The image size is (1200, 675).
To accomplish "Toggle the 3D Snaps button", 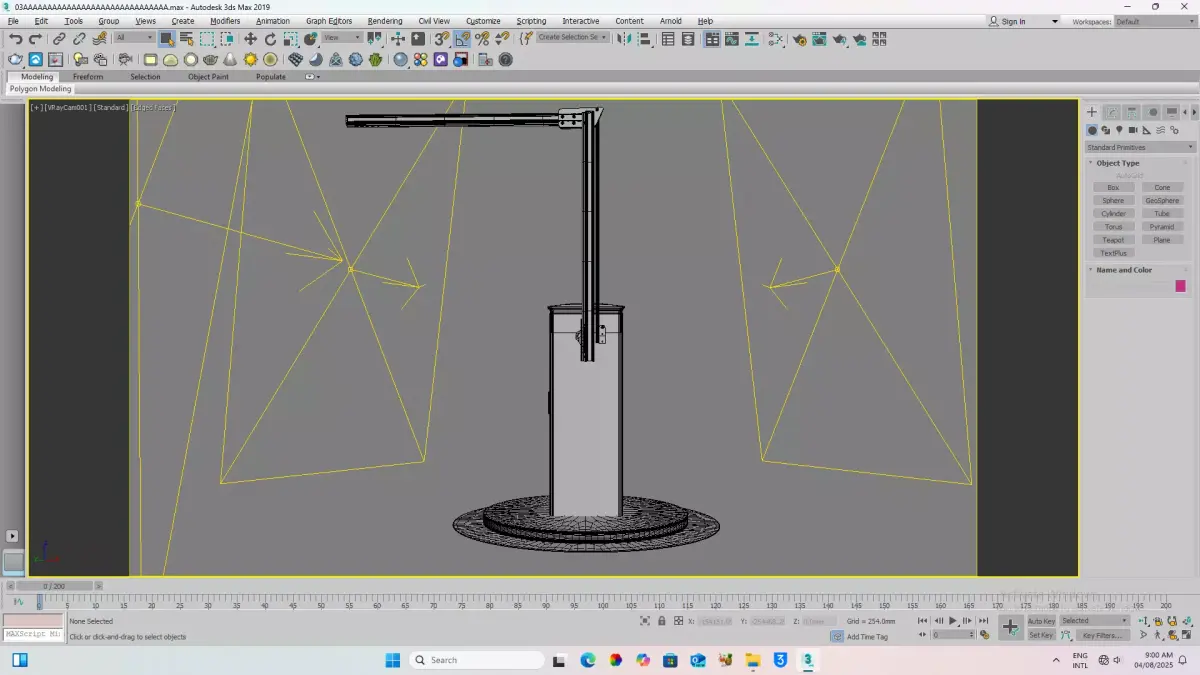I will [x=441, y=39].
